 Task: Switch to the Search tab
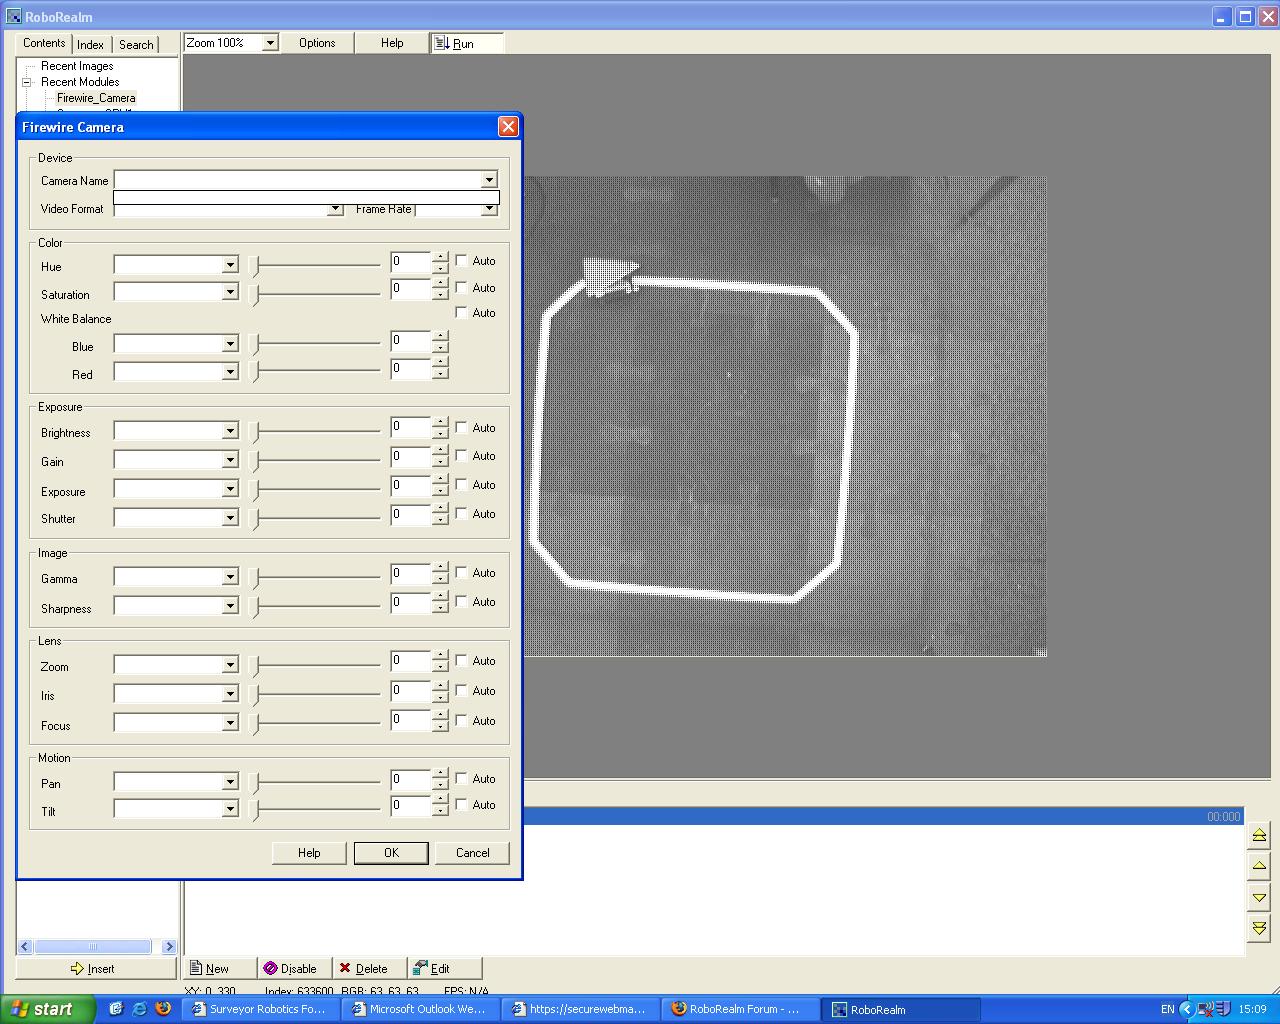click(x=136, y=44)
